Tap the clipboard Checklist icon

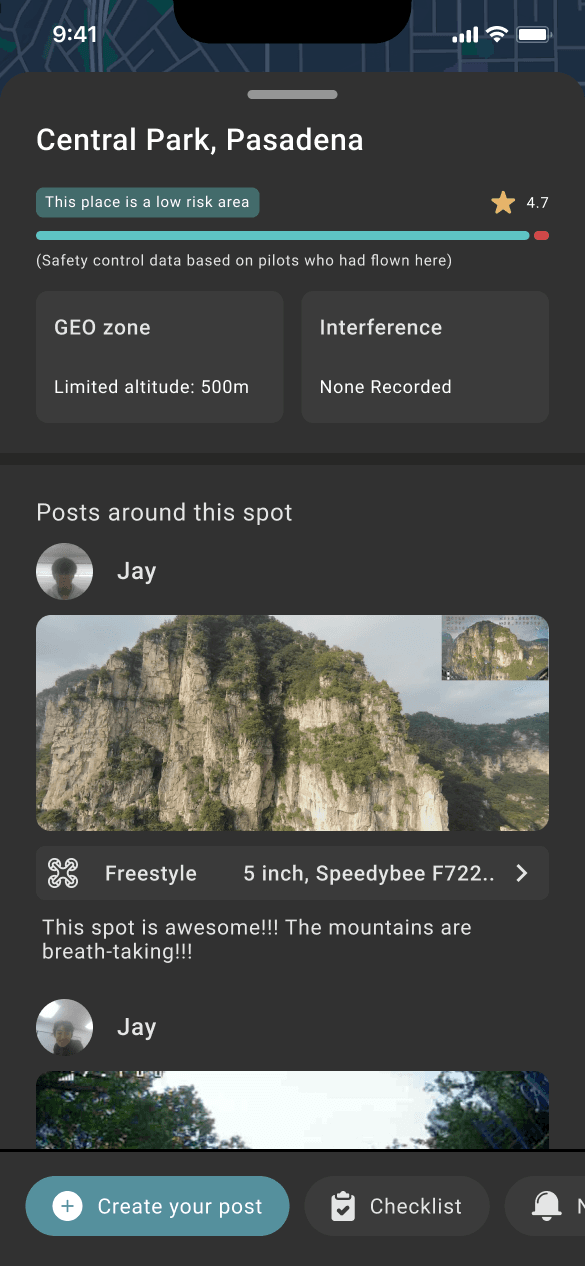click(x=343, y=1206)
